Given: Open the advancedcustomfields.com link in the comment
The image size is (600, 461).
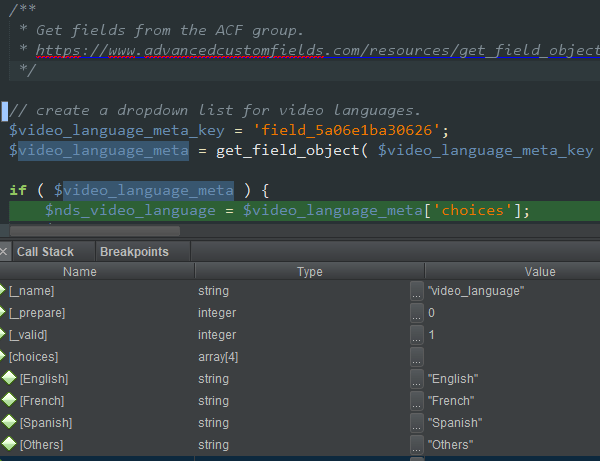Looking at the screenshot, I should point(318,50).
